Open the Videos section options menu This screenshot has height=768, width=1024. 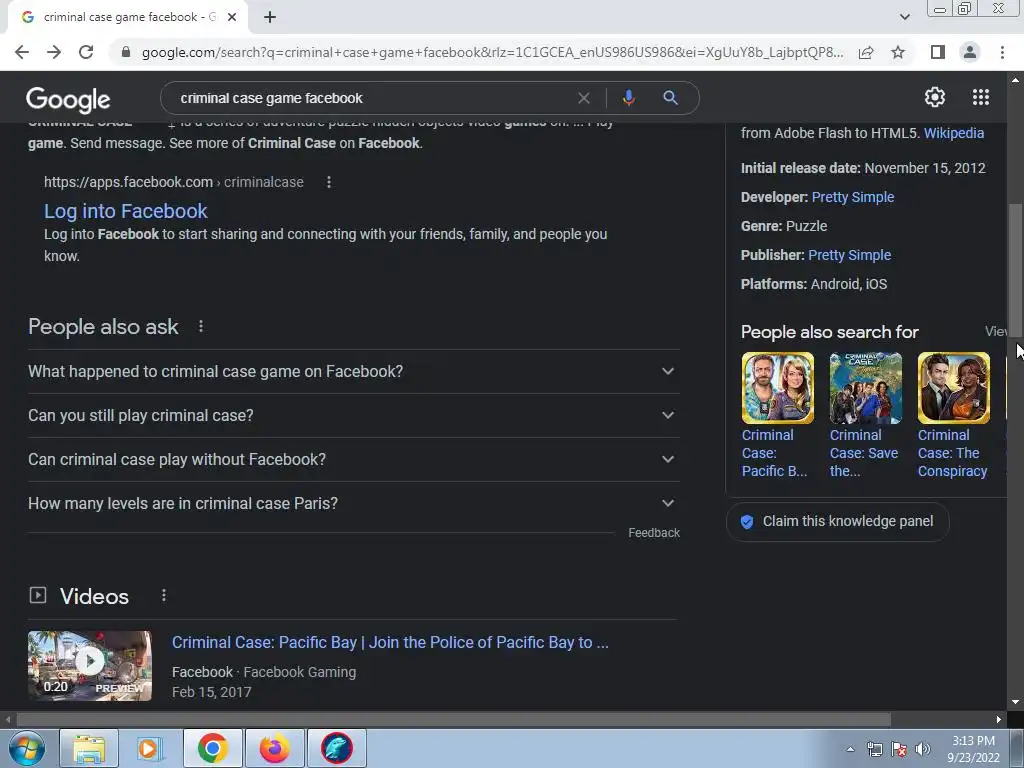tap(164, 596)
